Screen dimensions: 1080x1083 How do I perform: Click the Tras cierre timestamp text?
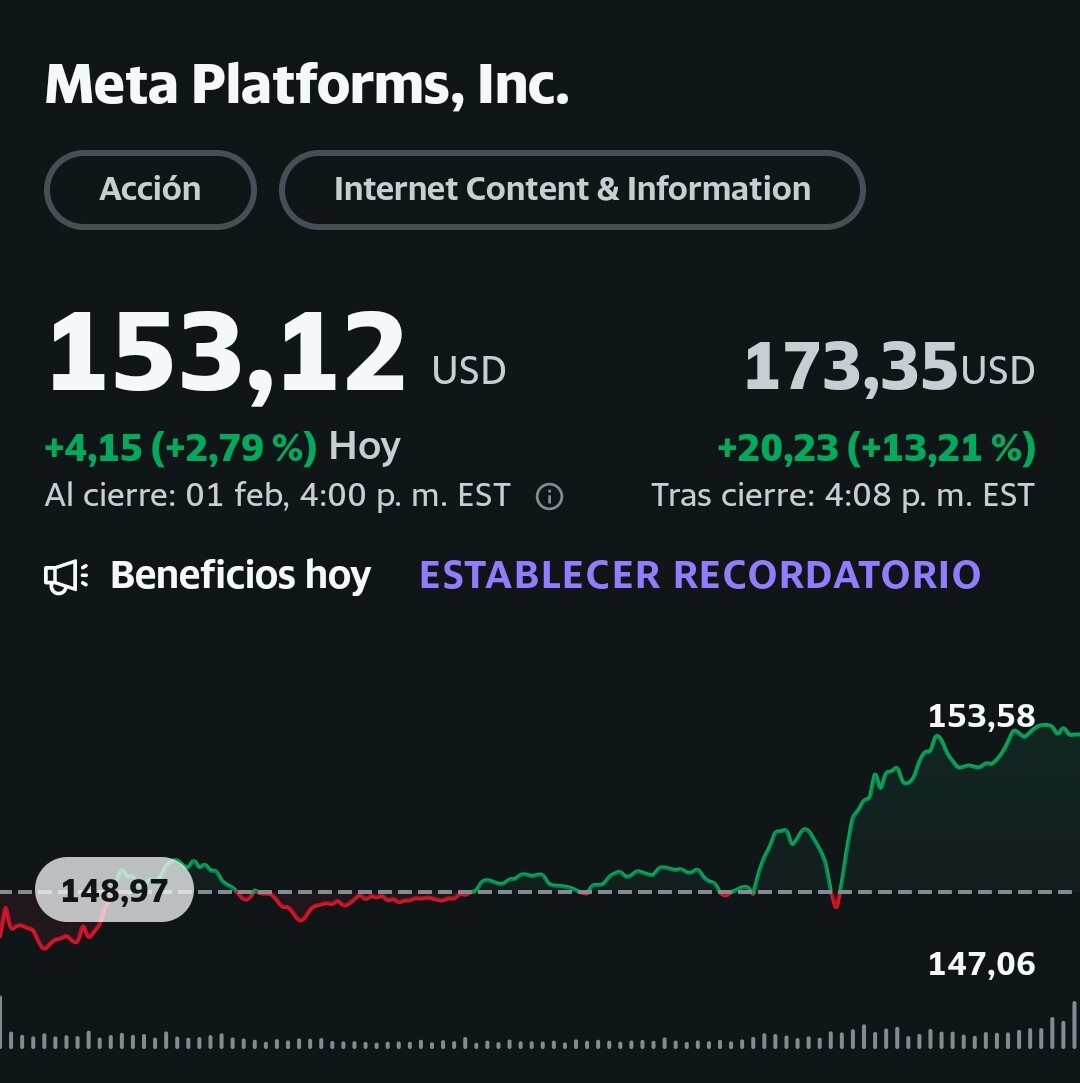[842, 496]
